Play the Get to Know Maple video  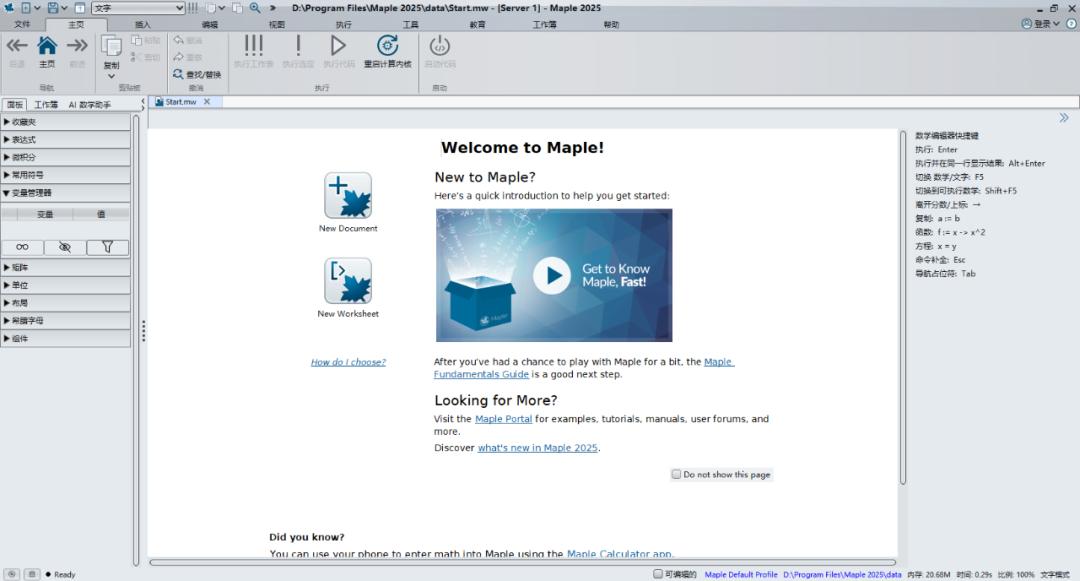tap(553, 274)
